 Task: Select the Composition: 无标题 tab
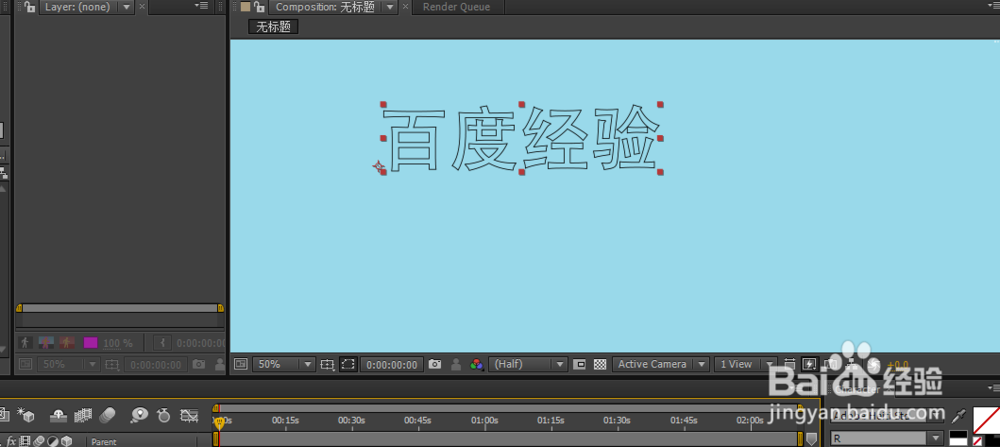[325, 7]
